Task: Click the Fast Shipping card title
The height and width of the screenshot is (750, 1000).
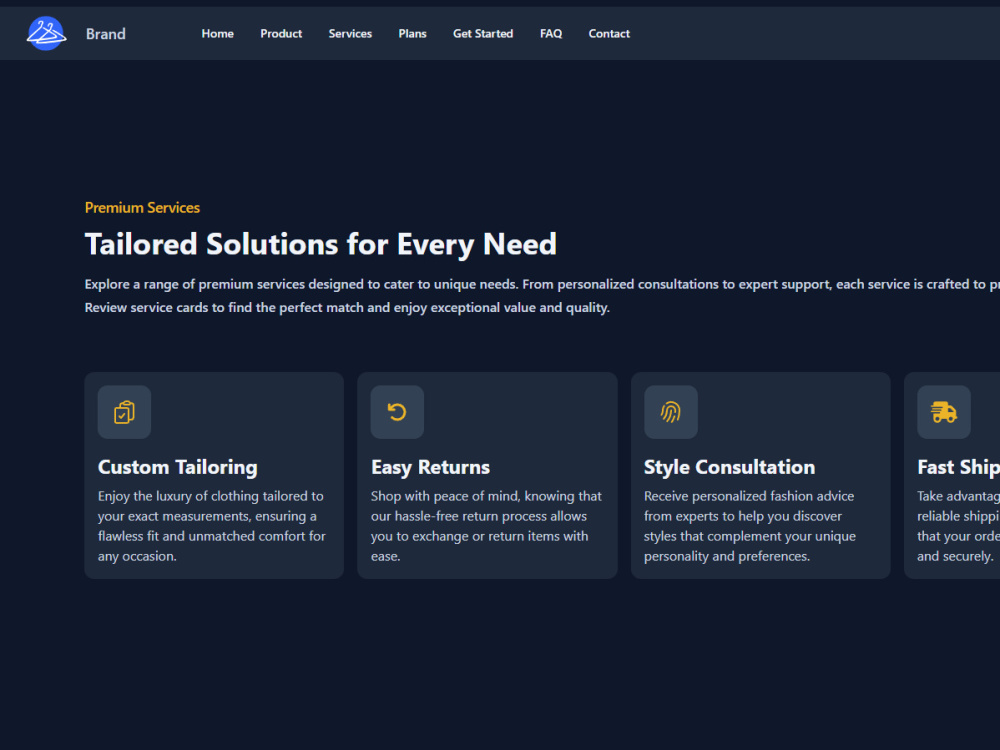Action: pyautogui.click(x=959, y=467)
